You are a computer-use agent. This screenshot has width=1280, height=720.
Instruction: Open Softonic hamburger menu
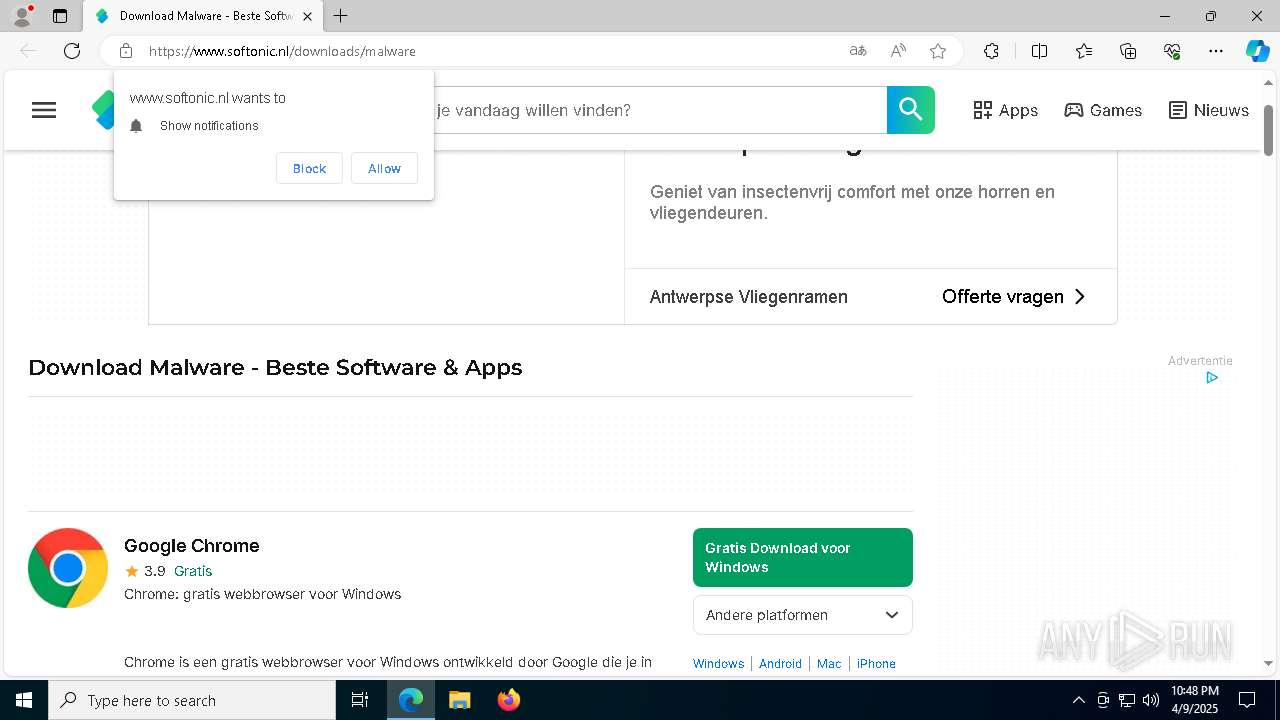tap(44, 110)
